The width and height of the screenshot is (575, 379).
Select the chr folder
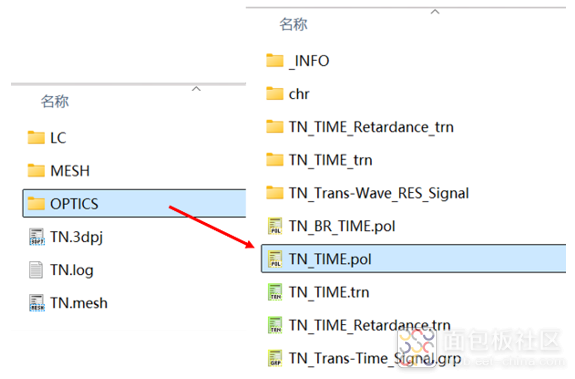point(288,94)
